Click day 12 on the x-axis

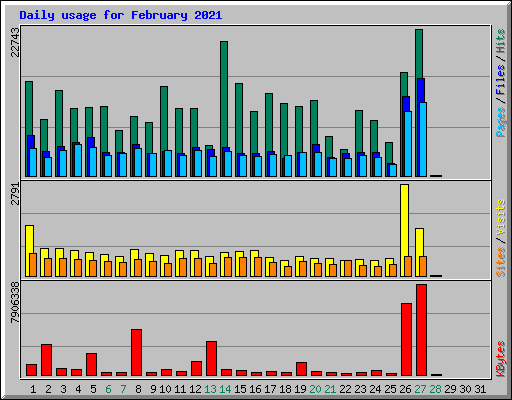(195, 389)
